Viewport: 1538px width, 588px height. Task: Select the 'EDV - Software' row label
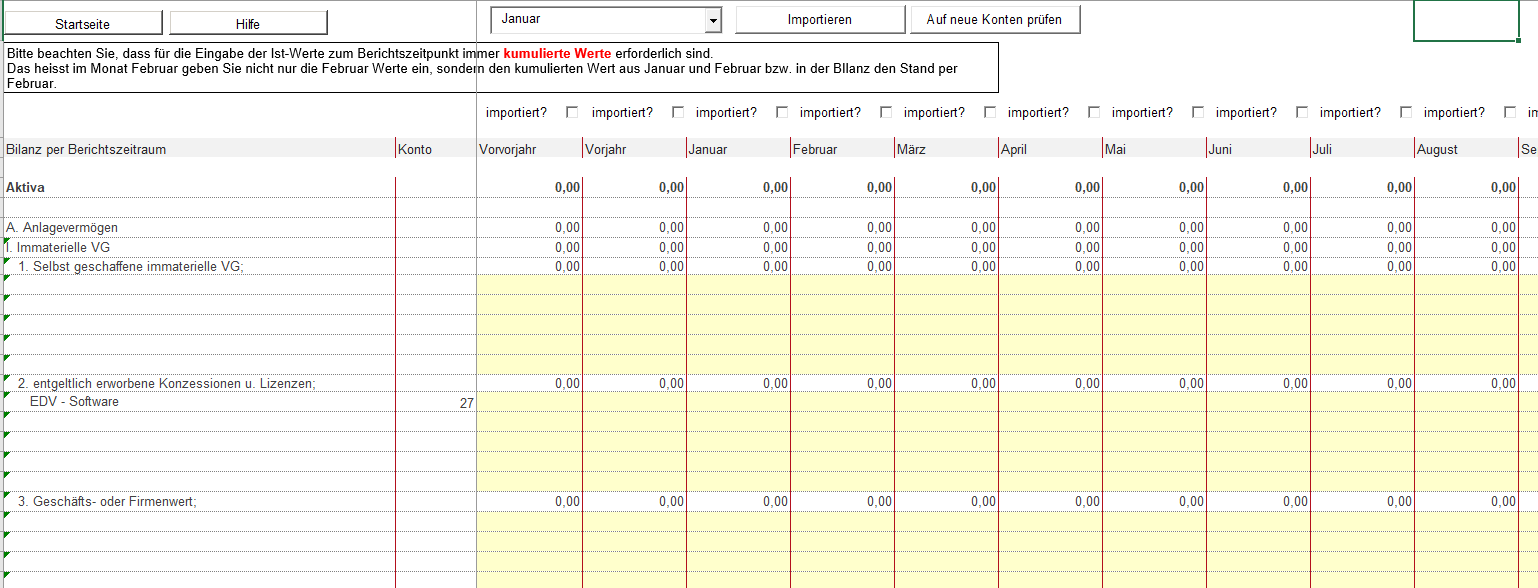pyautogui.click(x=74, y=402)
